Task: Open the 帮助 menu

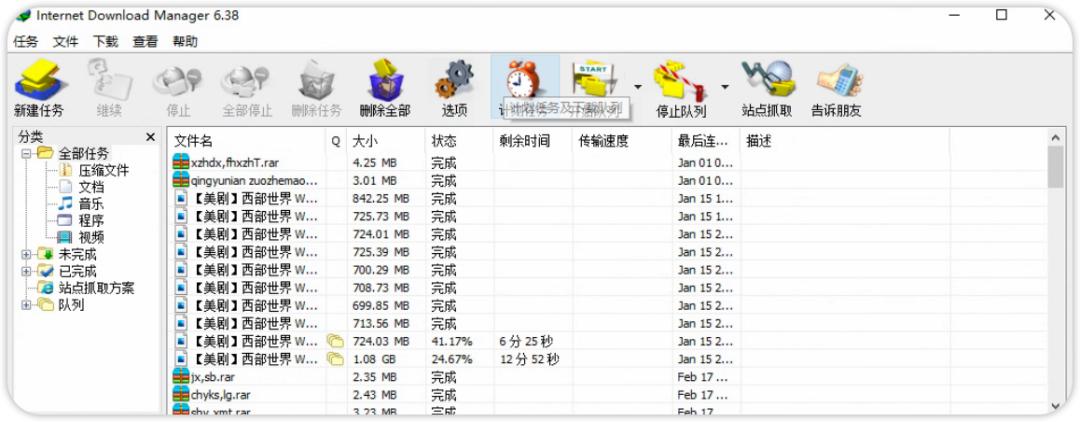Action: click(185, 41)
